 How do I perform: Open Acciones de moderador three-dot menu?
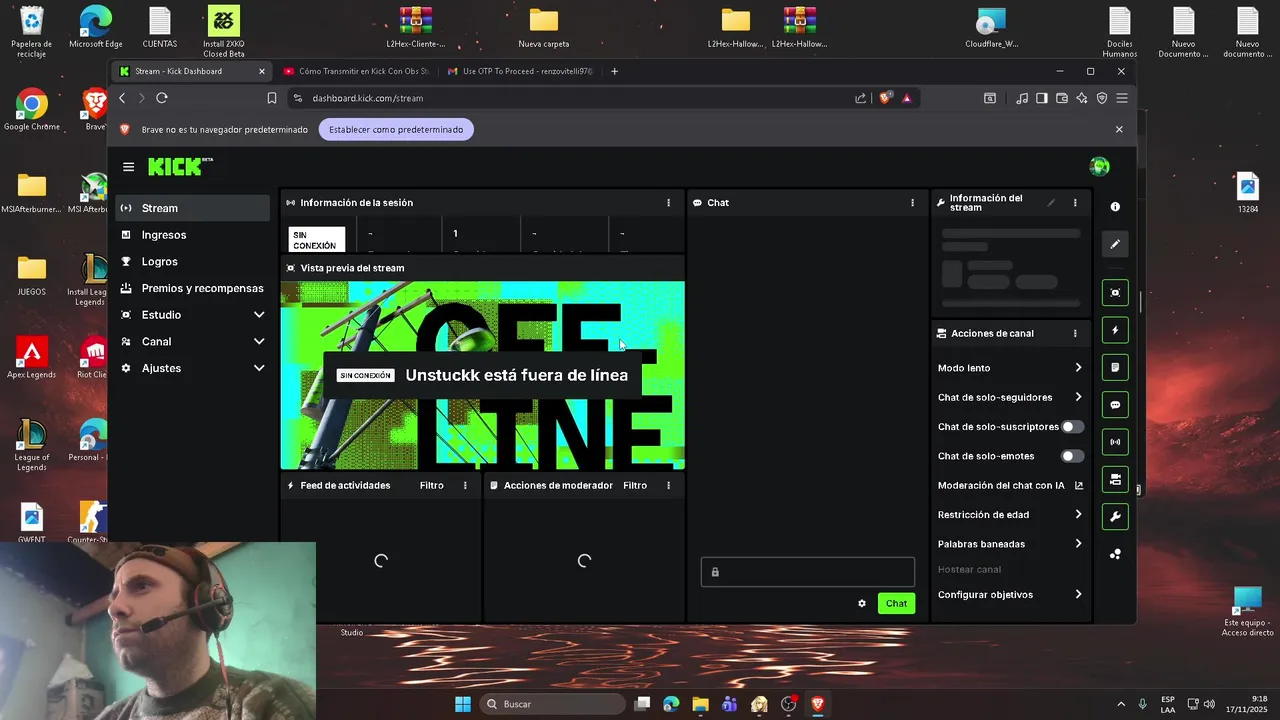(x=668, y=486)
